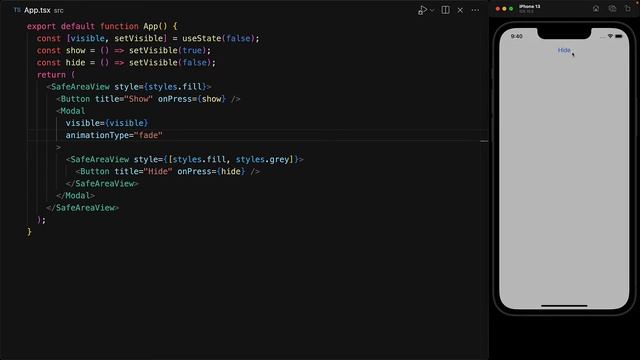Click the editor minimap scrollbar marker
The width and height of the screenshot is (640, 360).
tap(484, 141)
